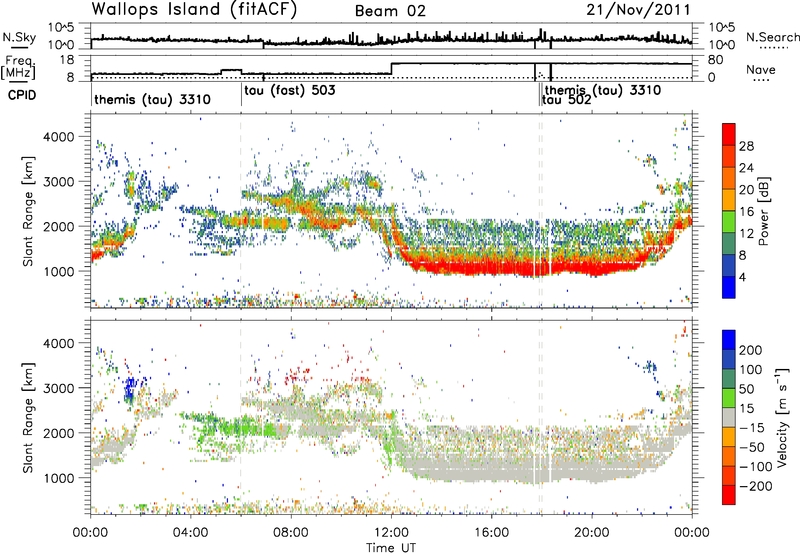This screenshot has height=554, width=800.
Task: Click the '4000' tick of the power panel
Action: point(58,137)
